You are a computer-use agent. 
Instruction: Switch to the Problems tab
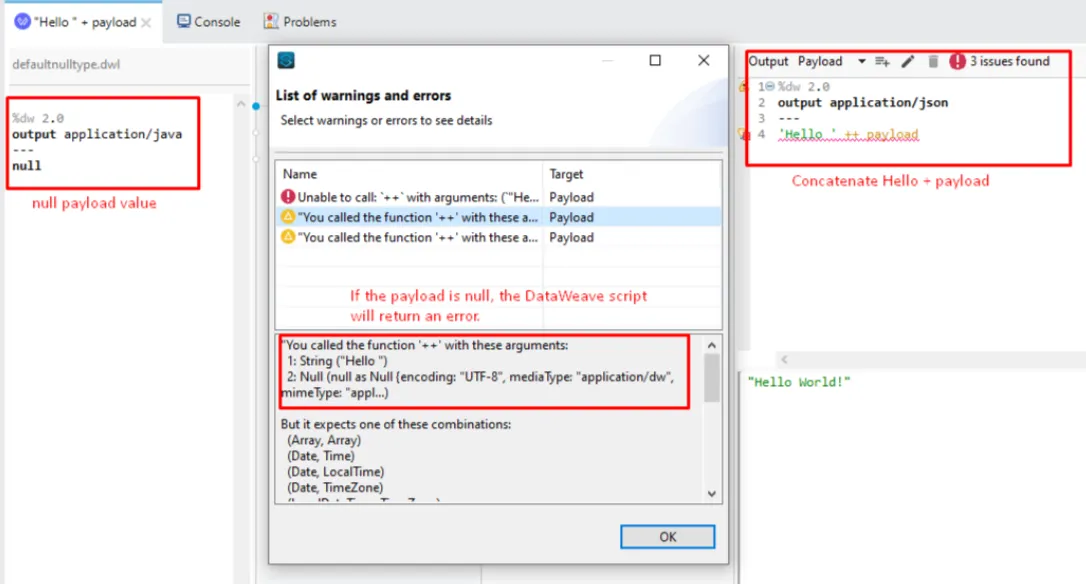[x=300, y=21]
